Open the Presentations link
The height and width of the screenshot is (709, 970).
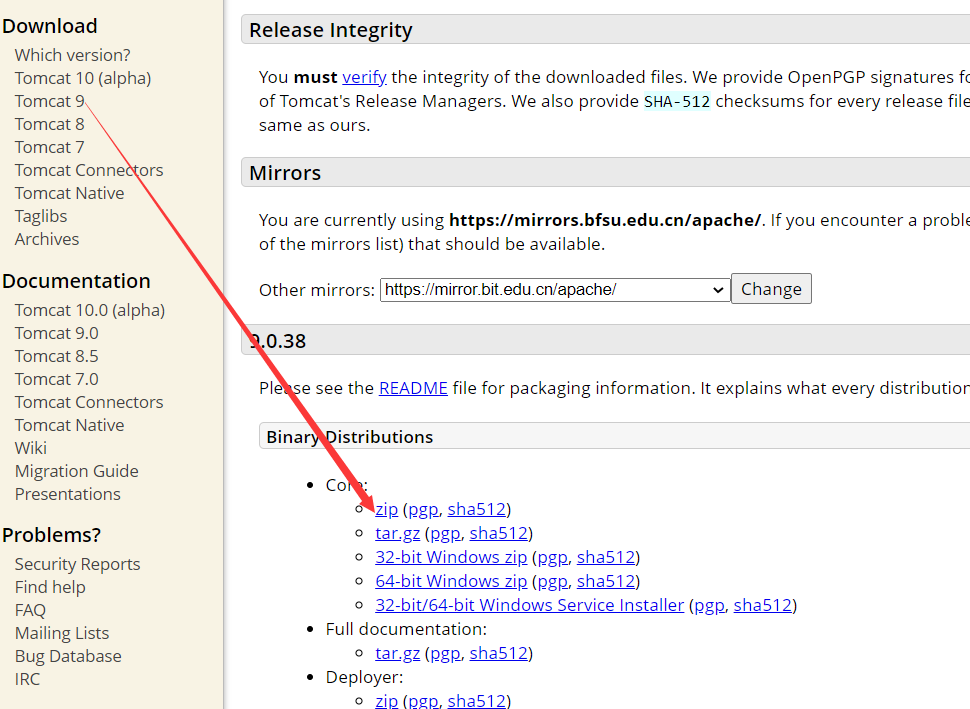pos(67,494)
